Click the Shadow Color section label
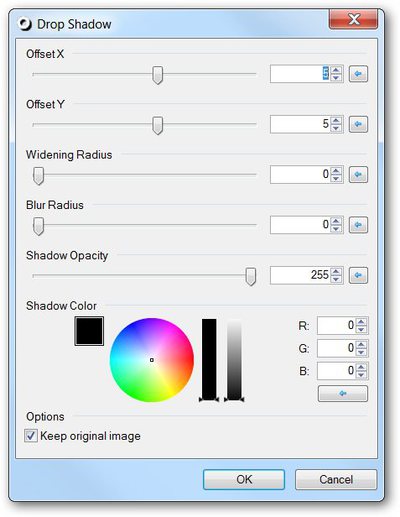Viewport: 400px width, 517px height. (61, 306)
